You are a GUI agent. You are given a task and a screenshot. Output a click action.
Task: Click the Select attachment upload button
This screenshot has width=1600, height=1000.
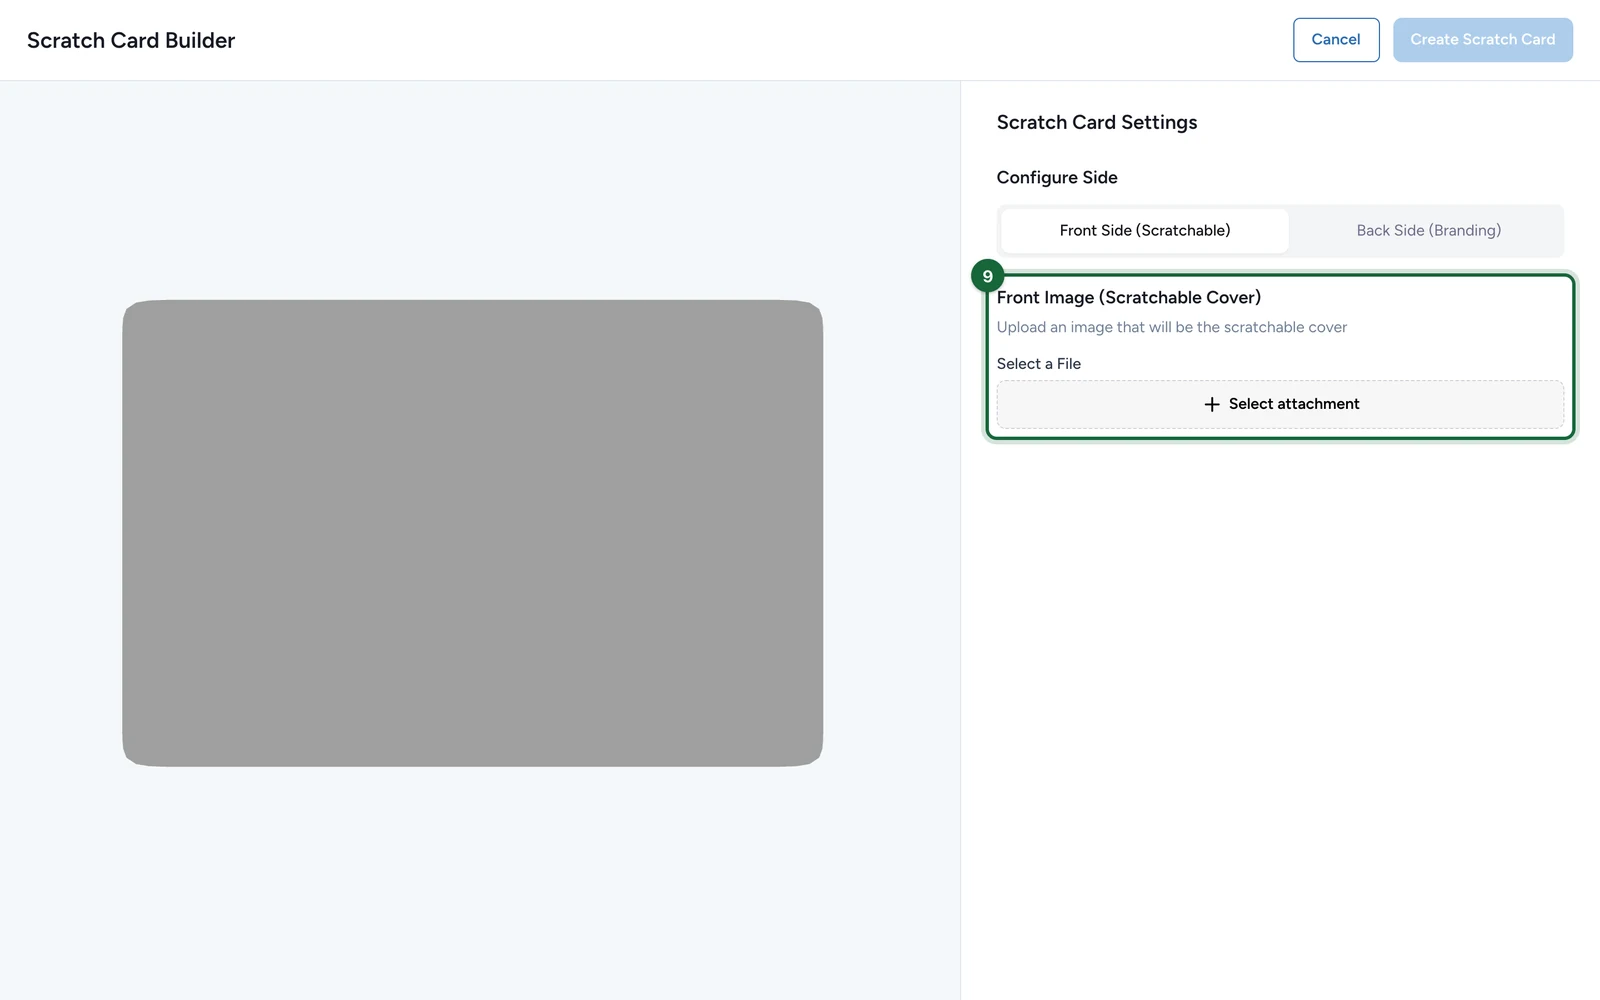pos(1281,404)
